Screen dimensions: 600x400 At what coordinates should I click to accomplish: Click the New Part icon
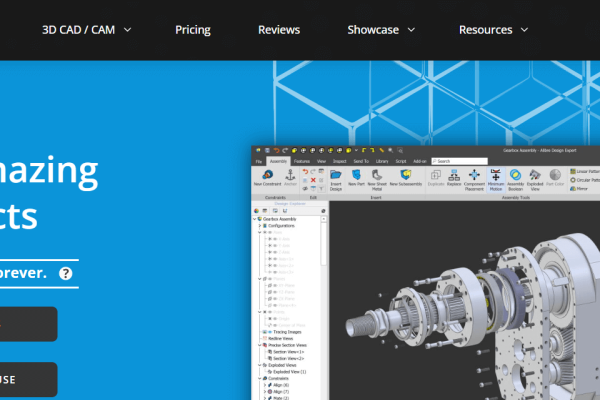click(357, 177)
